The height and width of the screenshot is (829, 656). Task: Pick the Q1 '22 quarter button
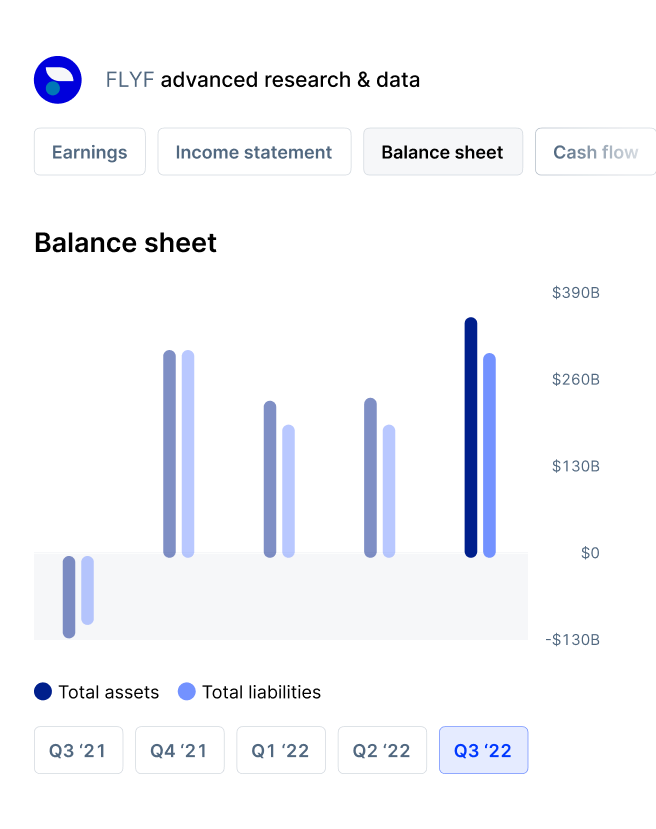(281, 750)
